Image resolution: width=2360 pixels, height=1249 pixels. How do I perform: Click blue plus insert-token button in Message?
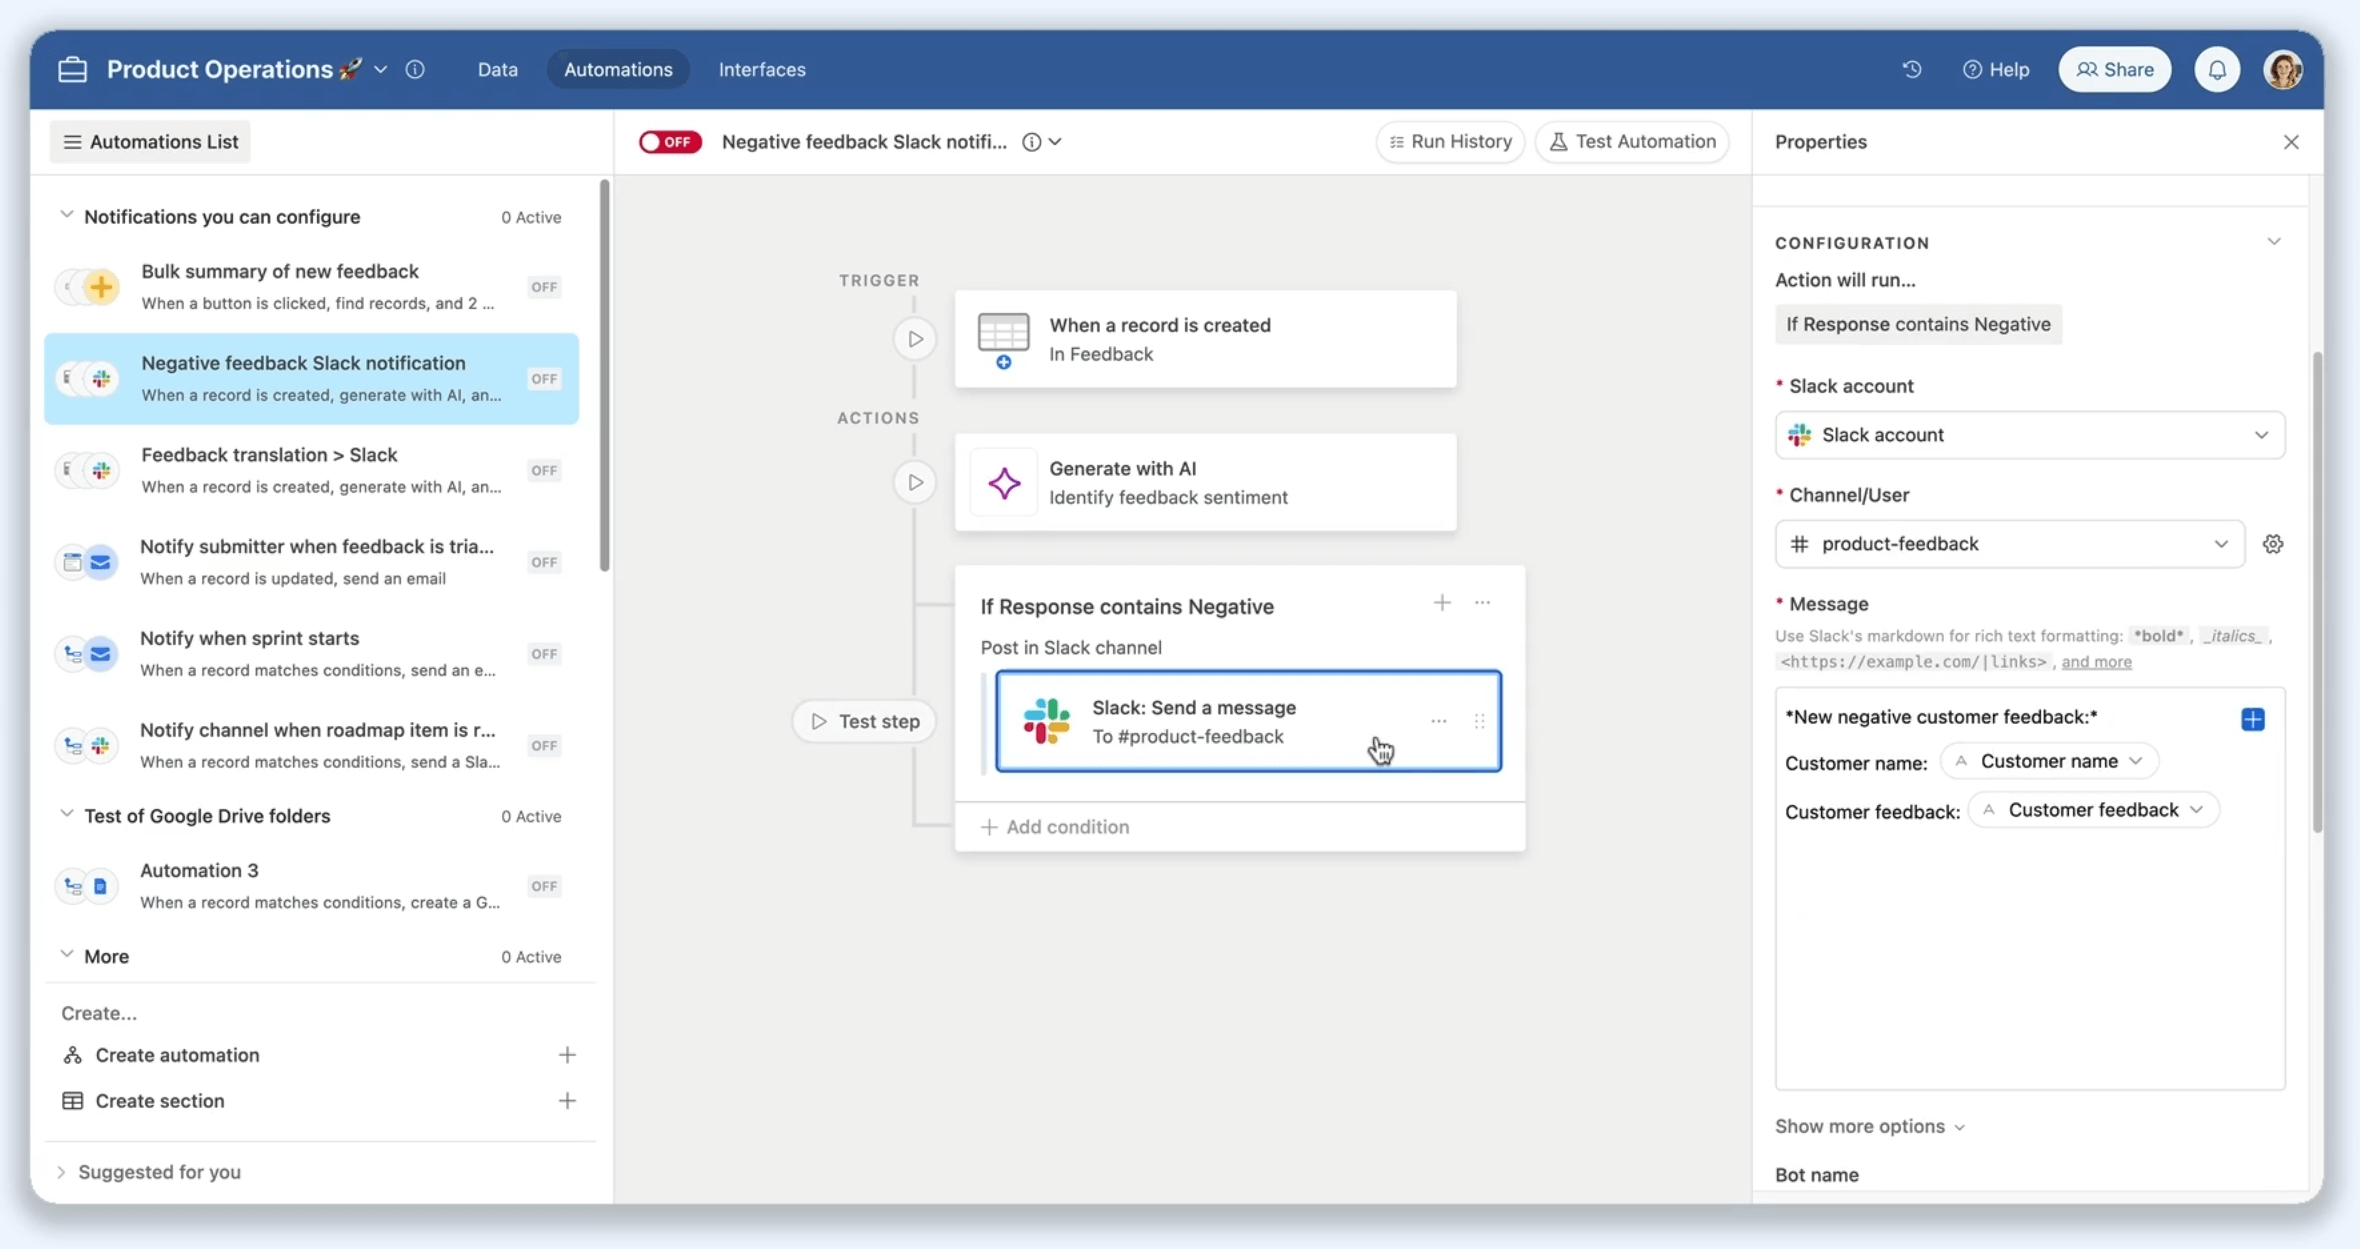[x=2252, y=719]
